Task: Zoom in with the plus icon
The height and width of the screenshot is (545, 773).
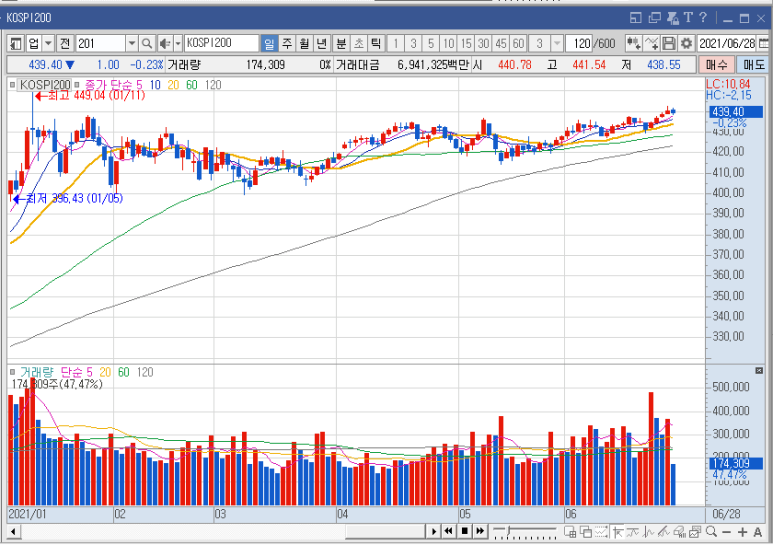Action: coord(742,532)
